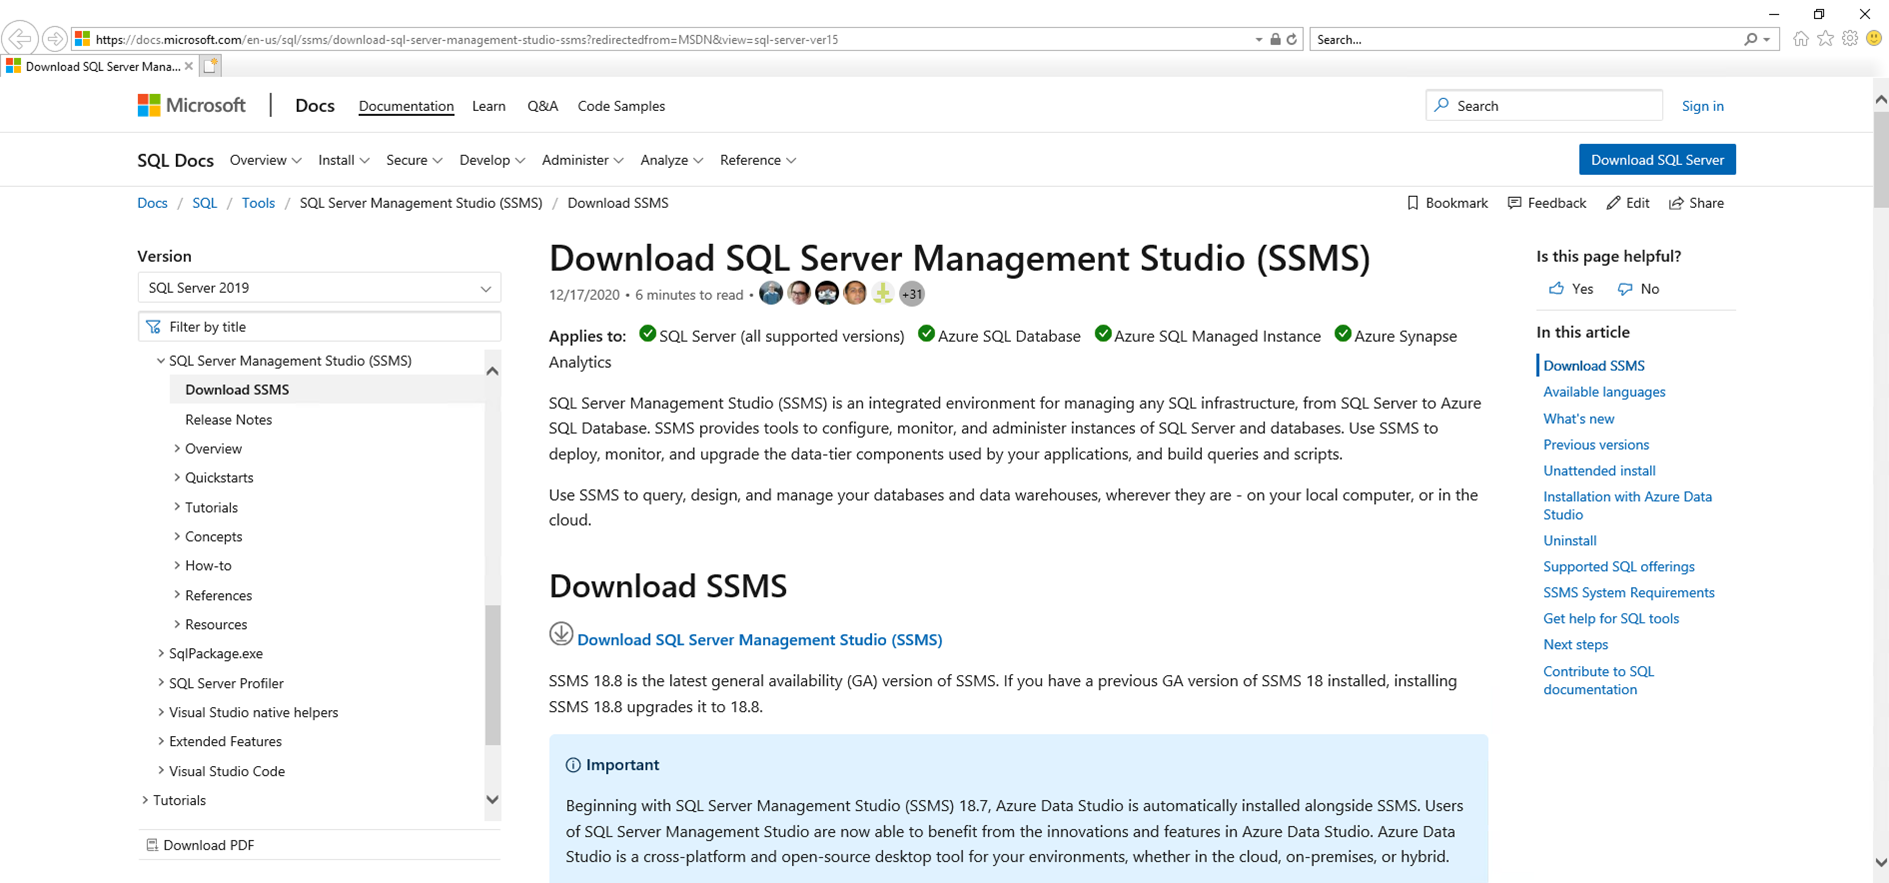Jump to SSMS System Requirements section
Viewport: 1889px width, 883px height.
coord(1628,593)
